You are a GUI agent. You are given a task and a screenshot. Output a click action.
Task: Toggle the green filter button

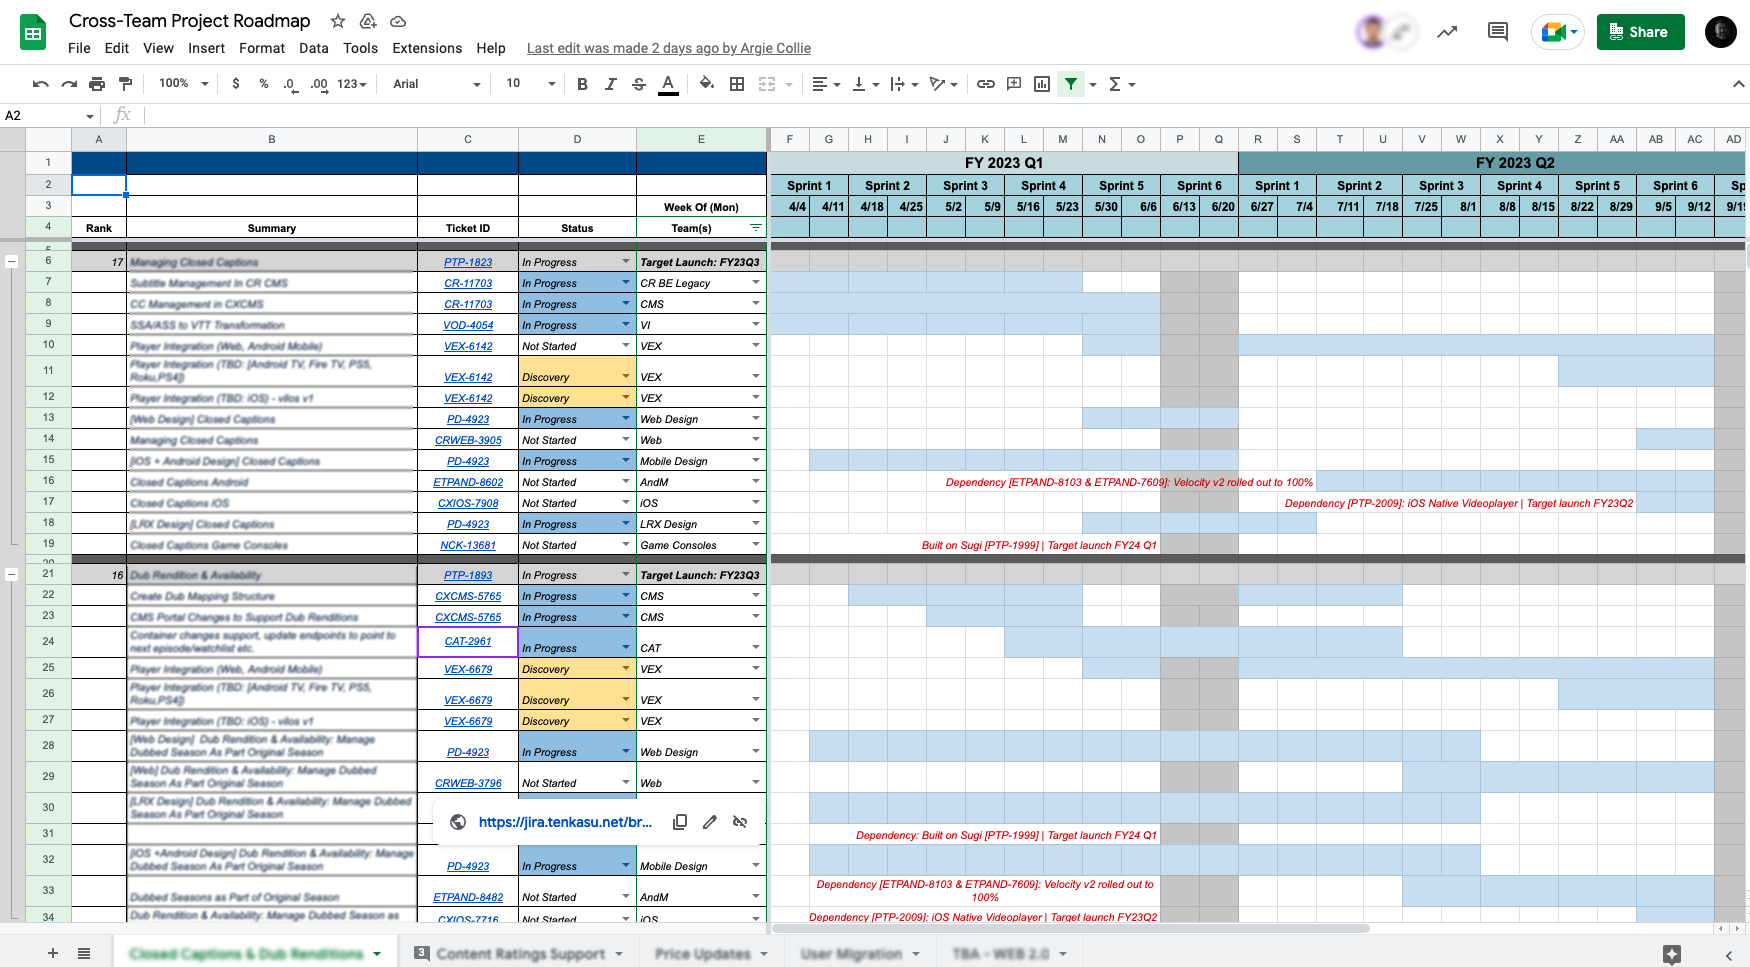tap(1071, 84)
